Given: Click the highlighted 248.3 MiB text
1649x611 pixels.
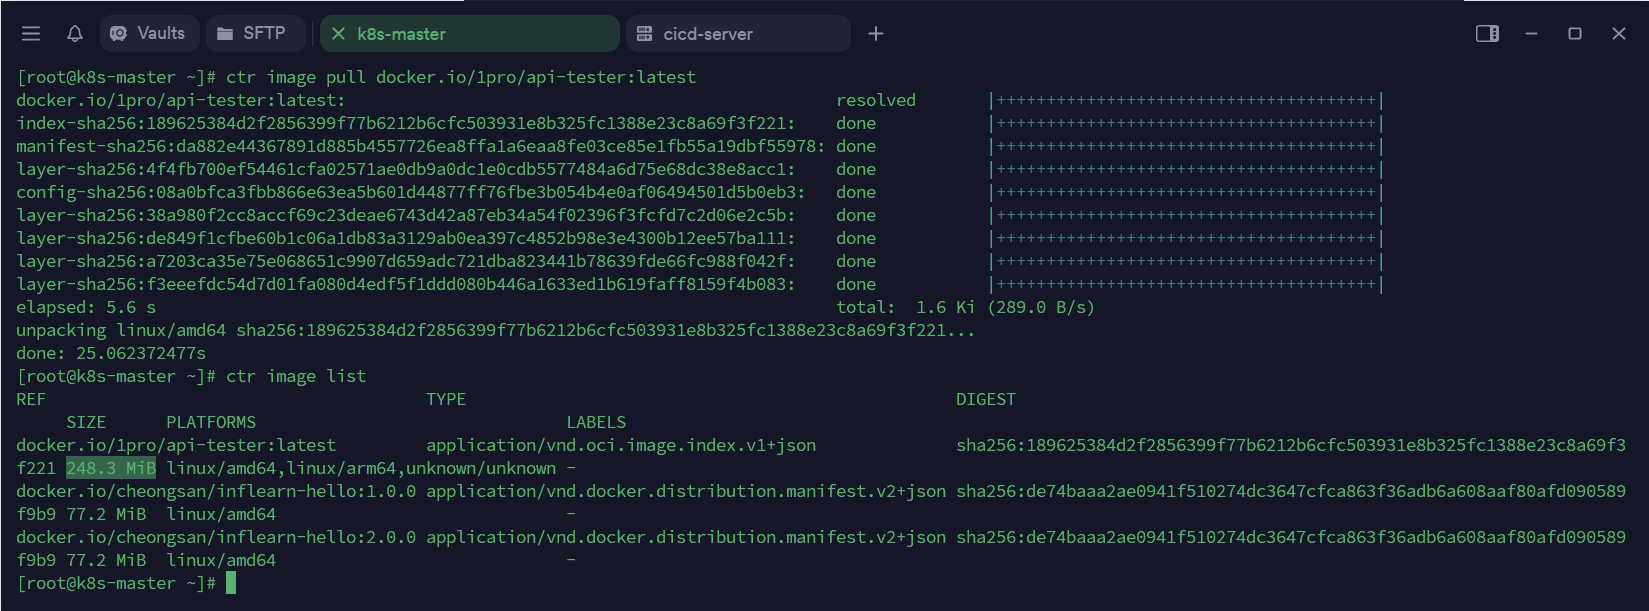Looking at the screenshot, I should (111, 468).
